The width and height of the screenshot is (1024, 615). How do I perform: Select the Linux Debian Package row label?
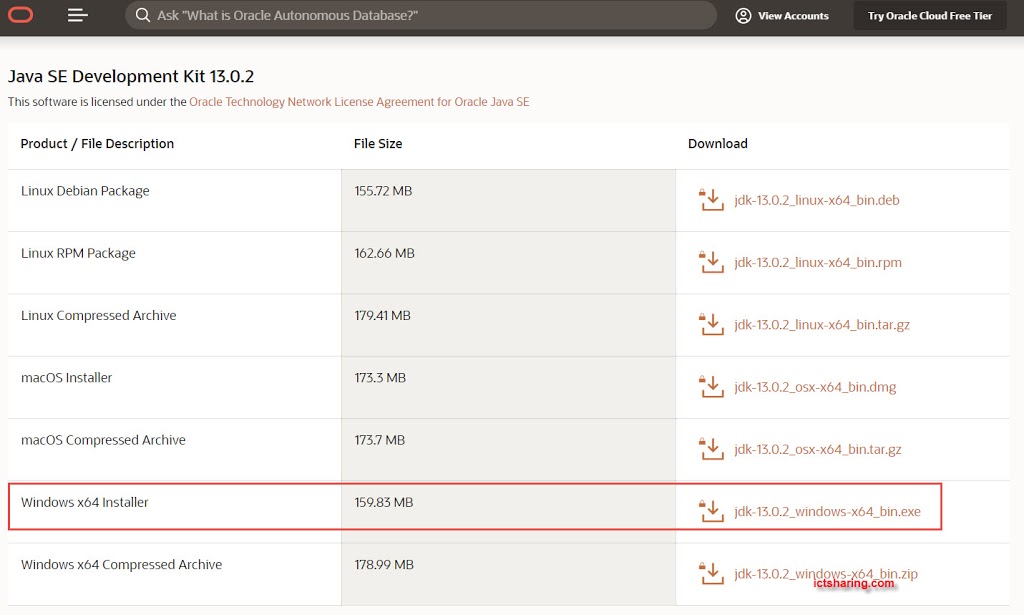point(85,191)
